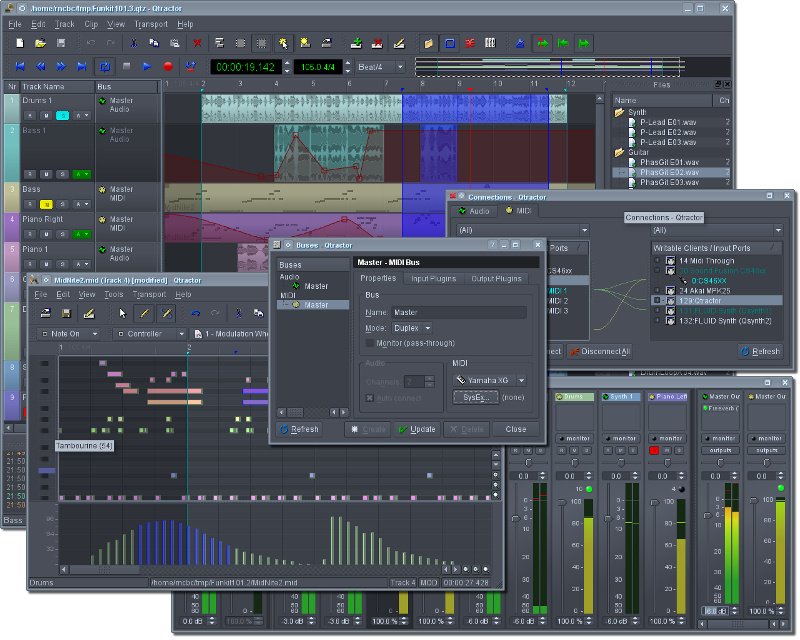Select PhasGil E02.wav in the Files panel

click(x=670, y=173)
